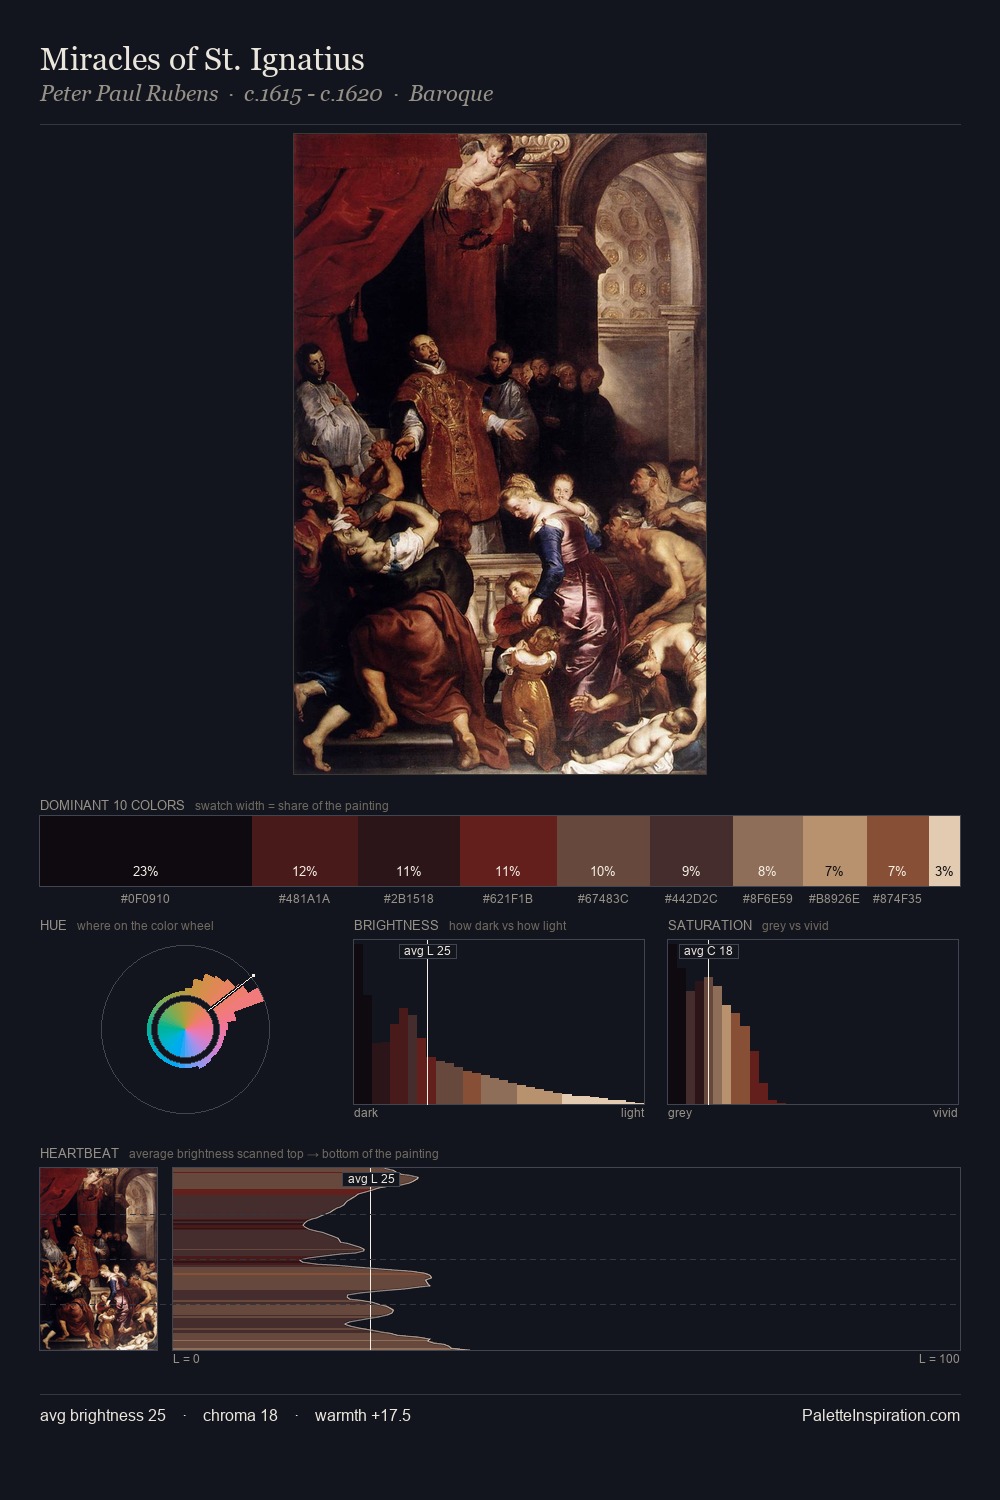Click the hex code text #2B1518
This screenshot has width=1000, height=1500.
pos(408,899)
